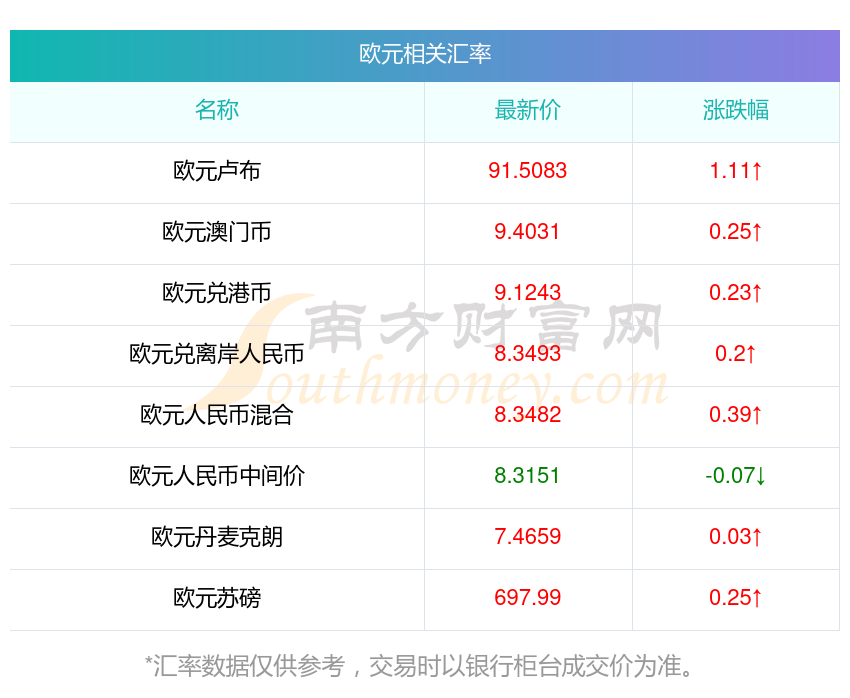
Task: Select the 欧元卢布 row name
Action: pos(217,171)
